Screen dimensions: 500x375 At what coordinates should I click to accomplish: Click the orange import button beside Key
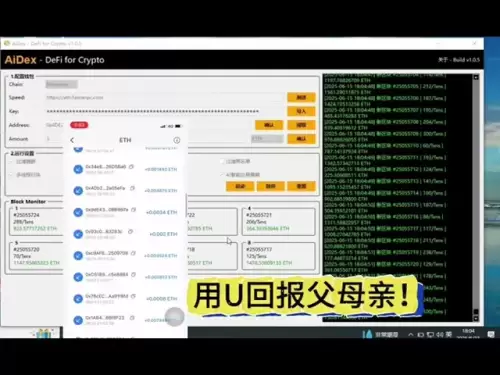click(301, 111)
